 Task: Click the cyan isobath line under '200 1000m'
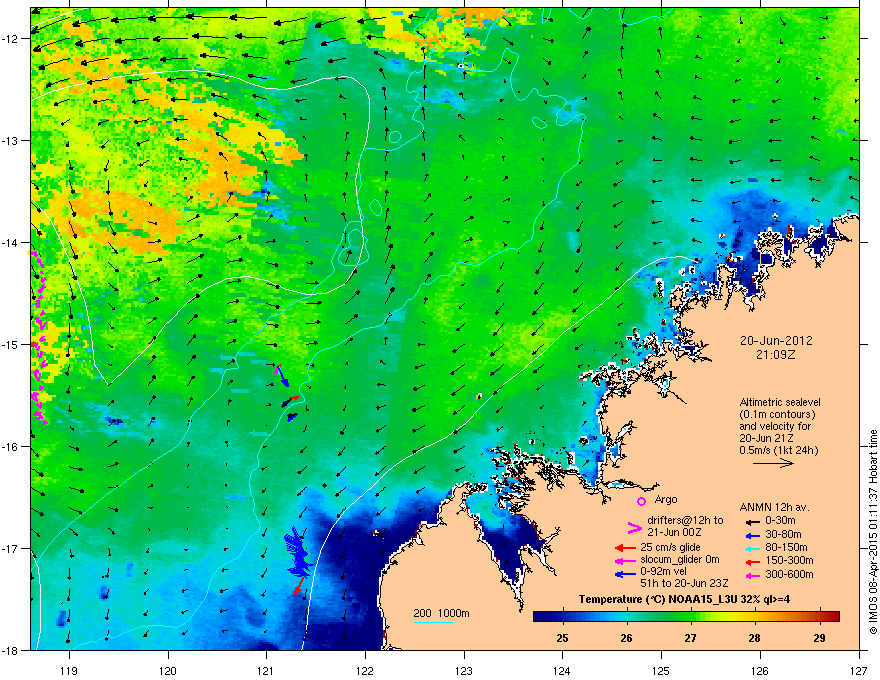pos(433,622)
